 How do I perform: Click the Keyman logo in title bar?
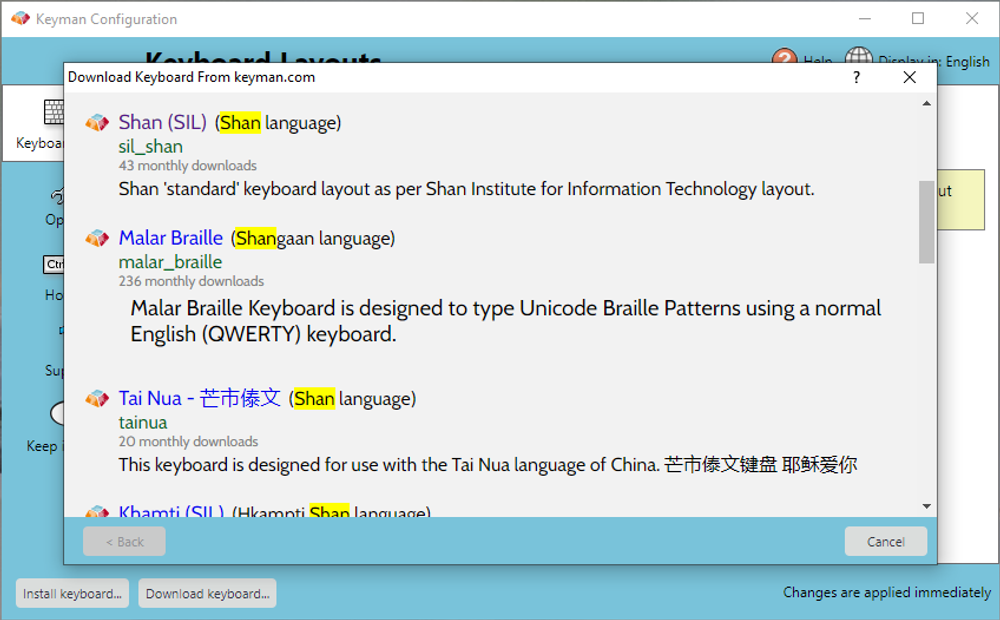coord(20,18)
